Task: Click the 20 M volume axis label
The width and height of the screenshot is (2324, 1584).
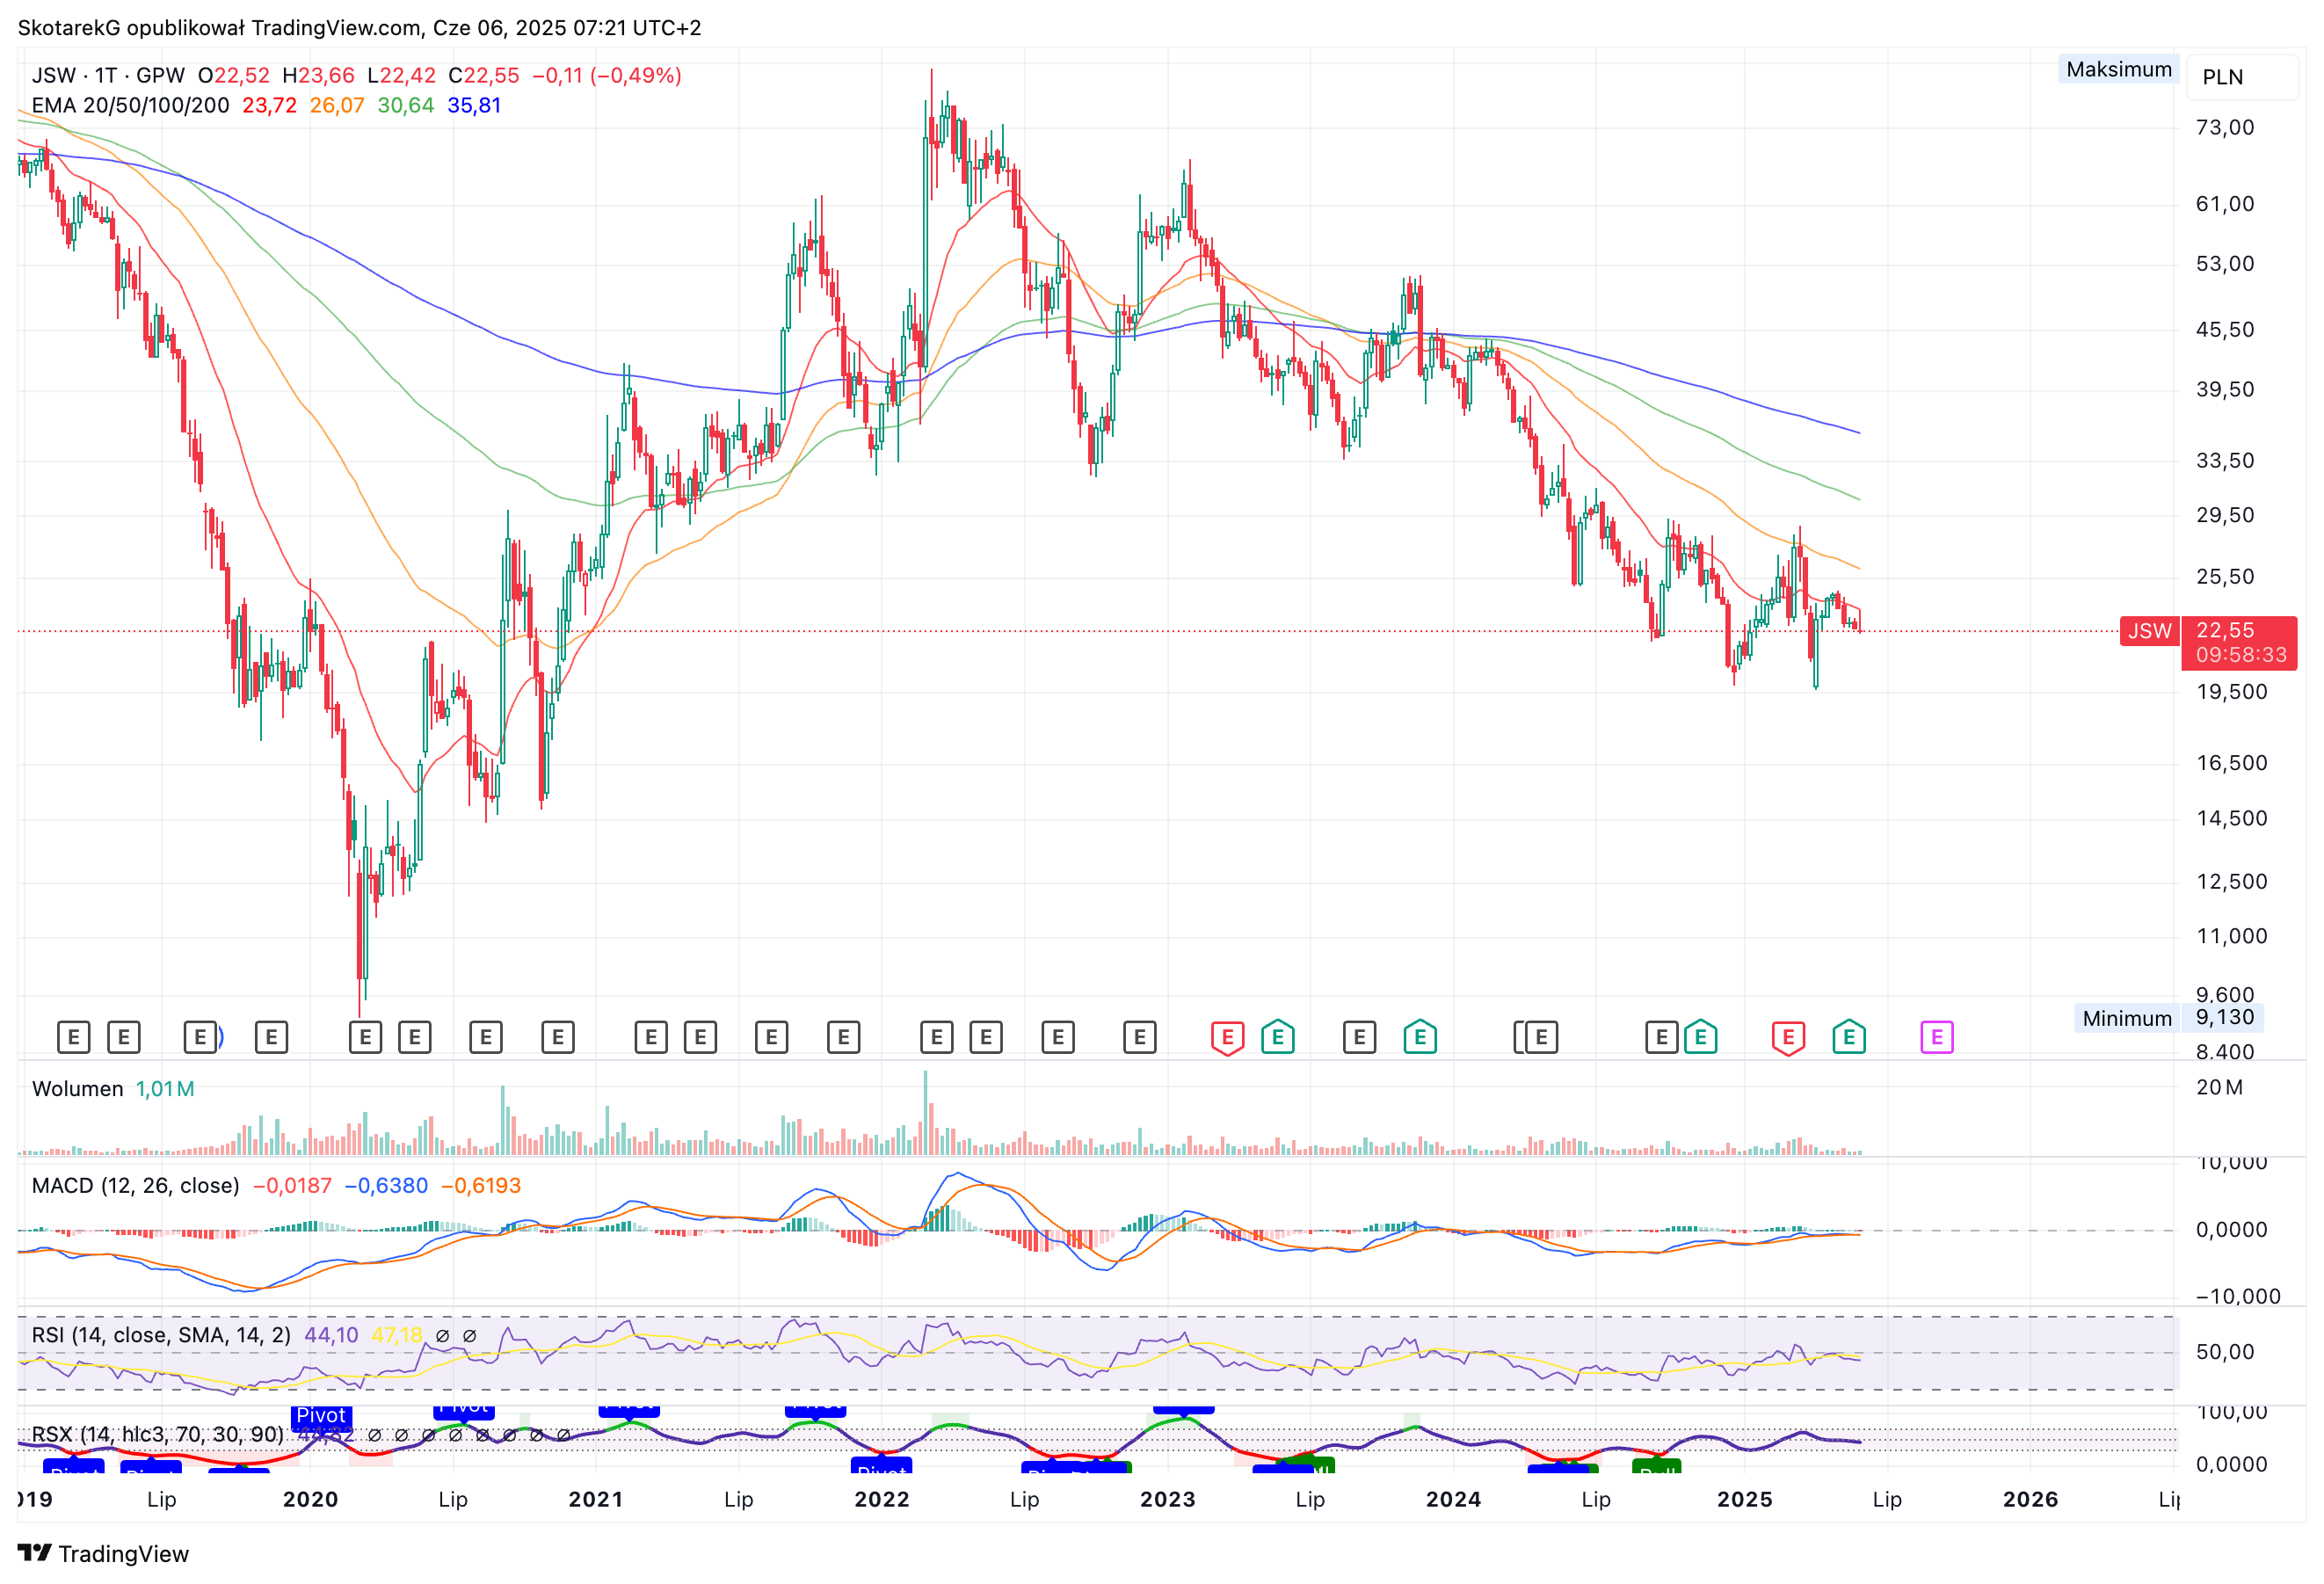Action: point(2219,1087)
